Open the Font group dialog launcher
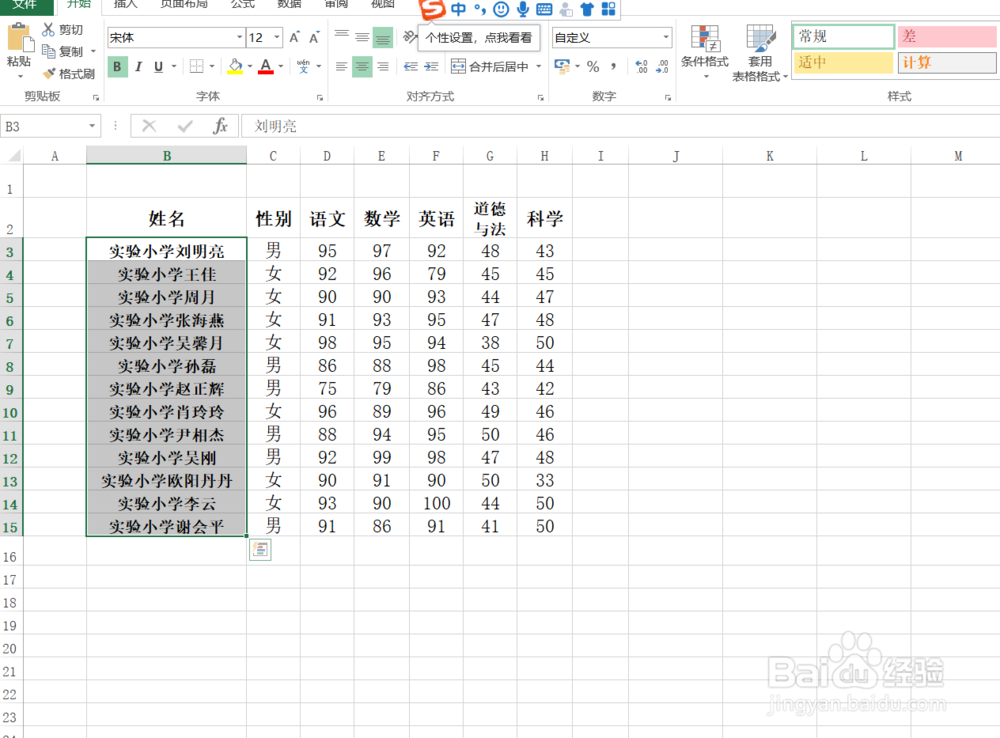1000x738 pixels. 320,98
